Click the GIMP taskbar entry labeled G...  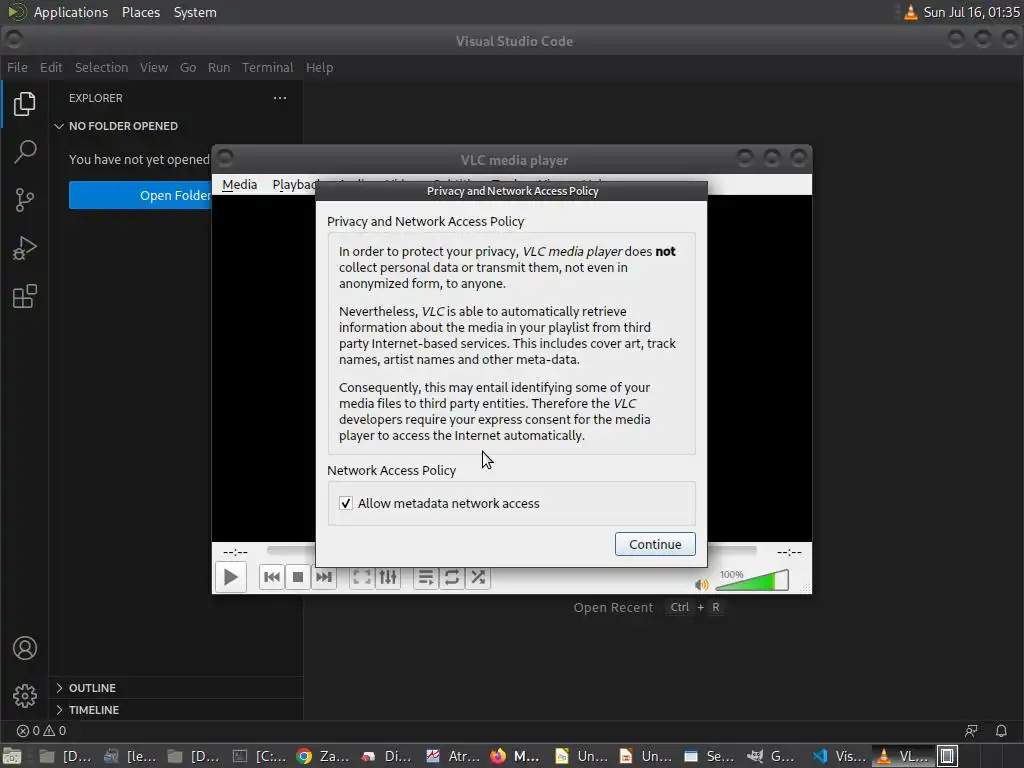click(772, 756)
